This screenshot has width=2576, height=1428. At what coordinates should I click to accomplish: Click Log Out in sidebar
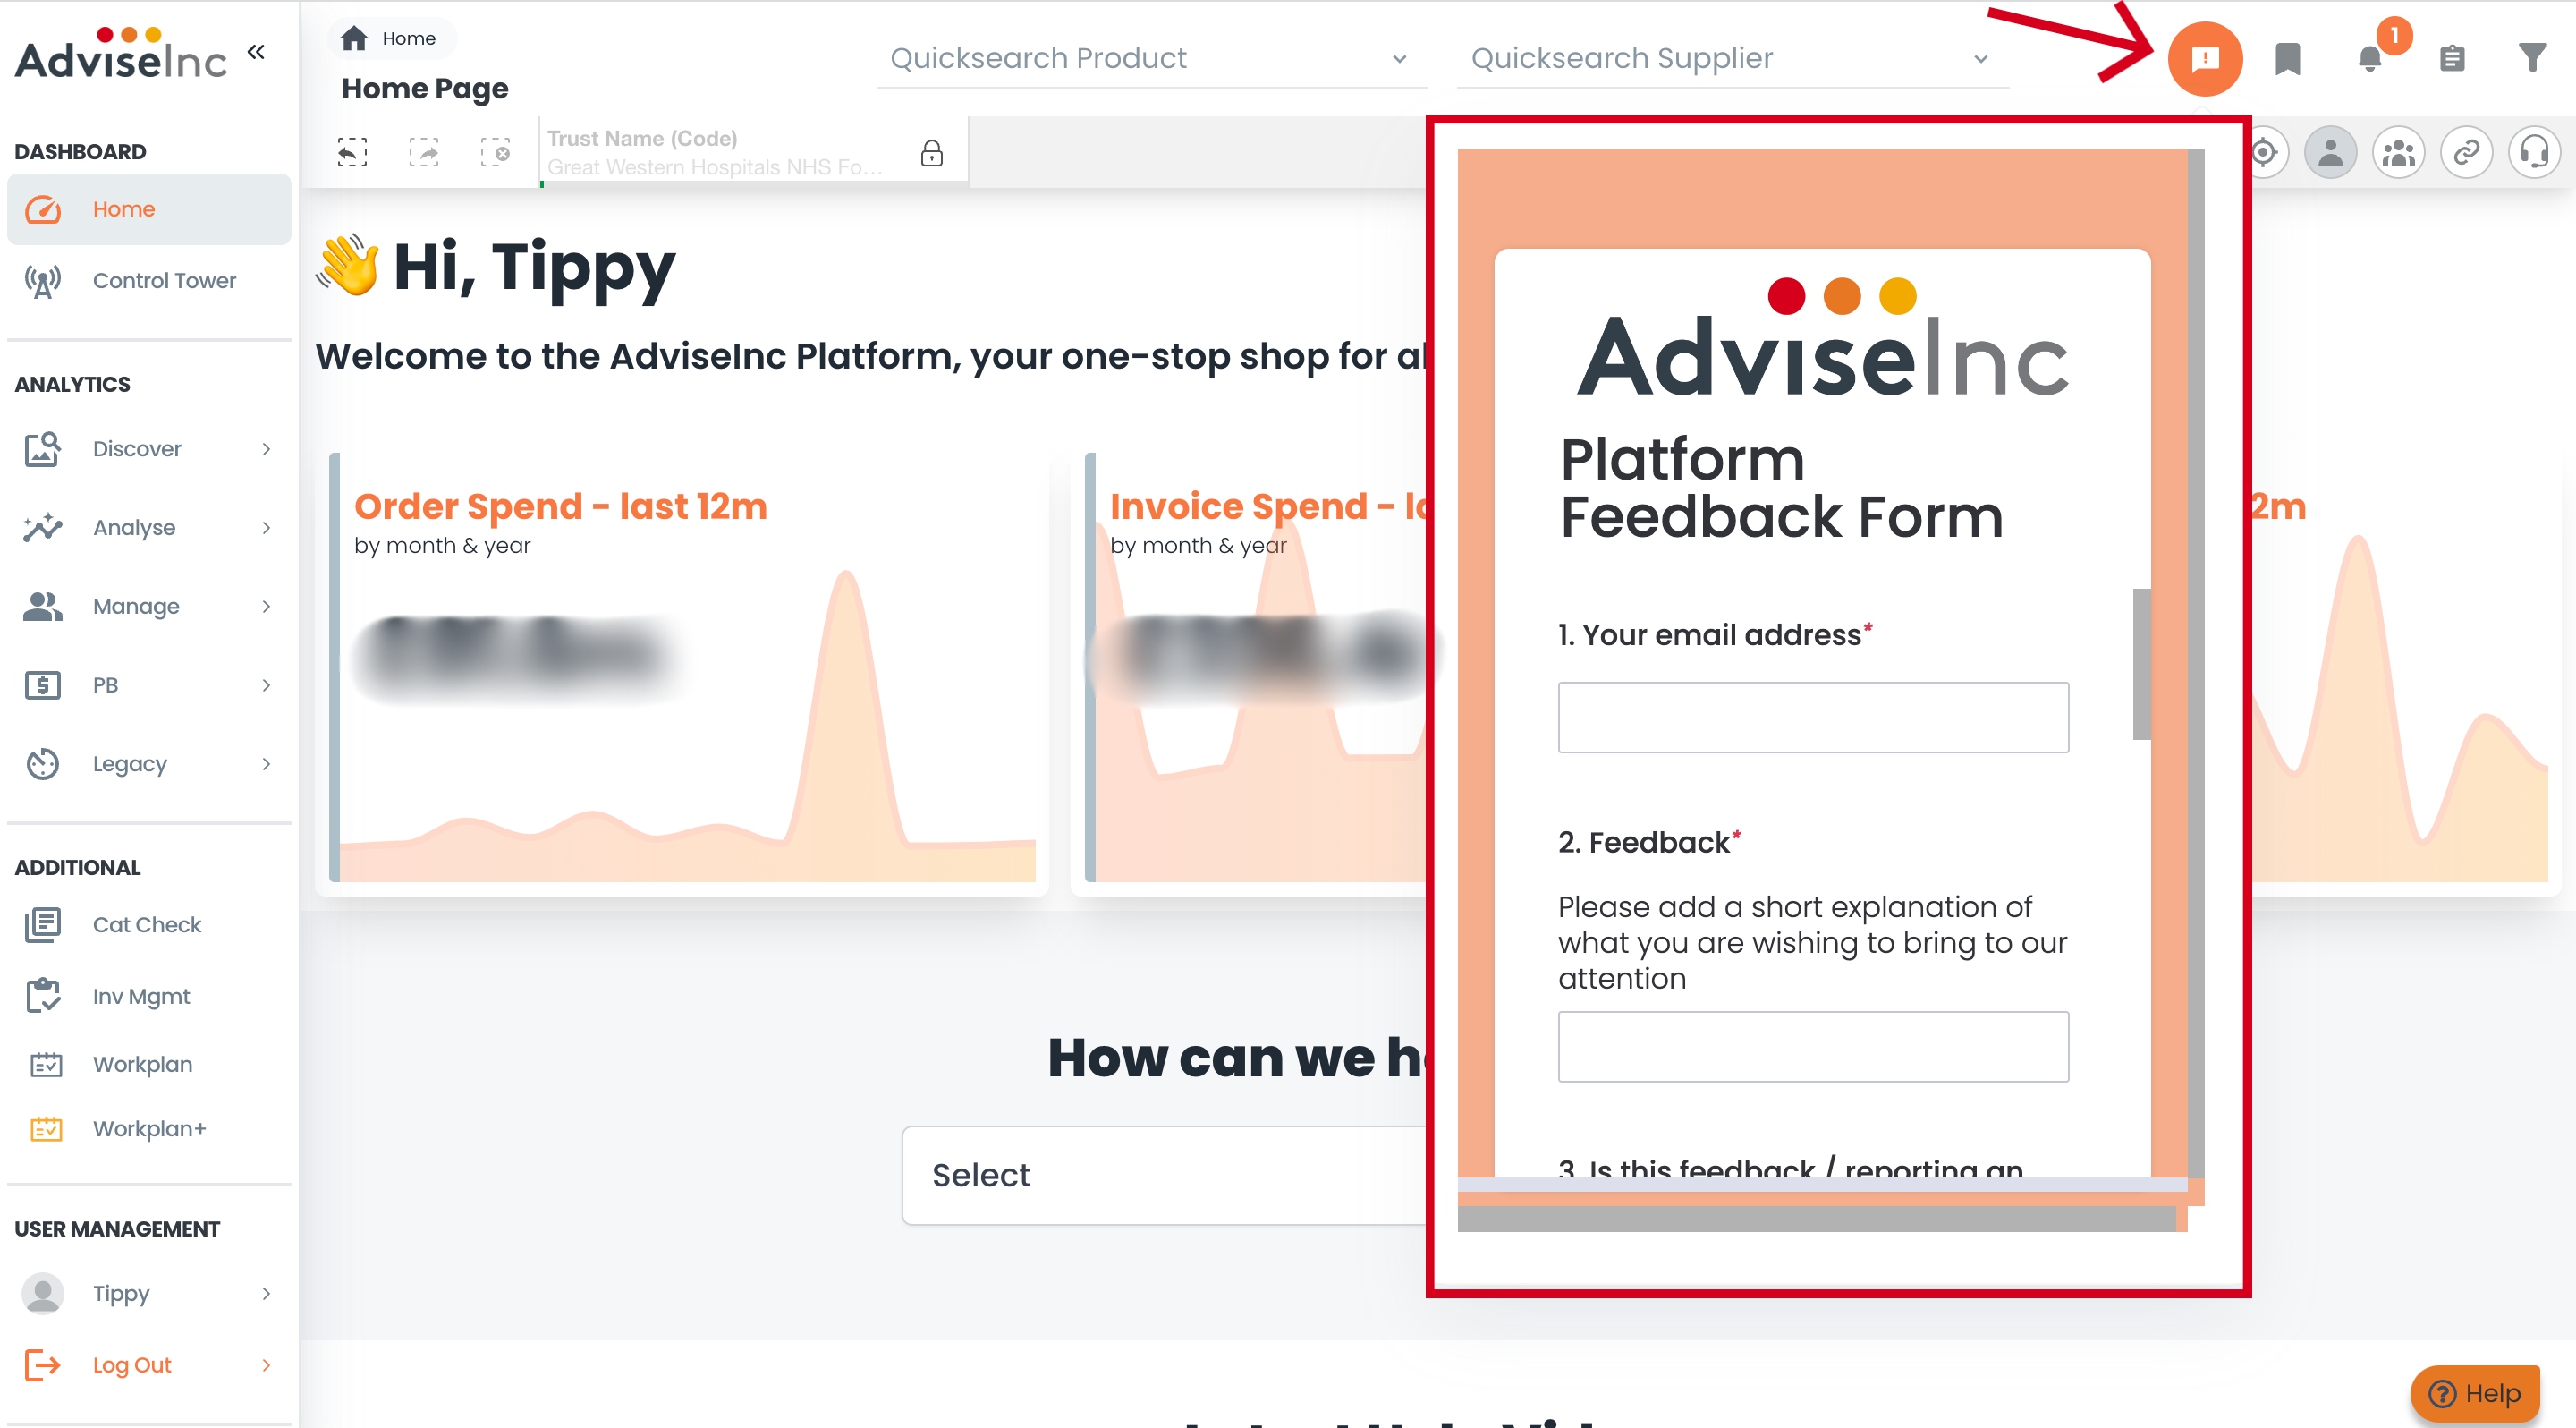(x=132, y=1365)
